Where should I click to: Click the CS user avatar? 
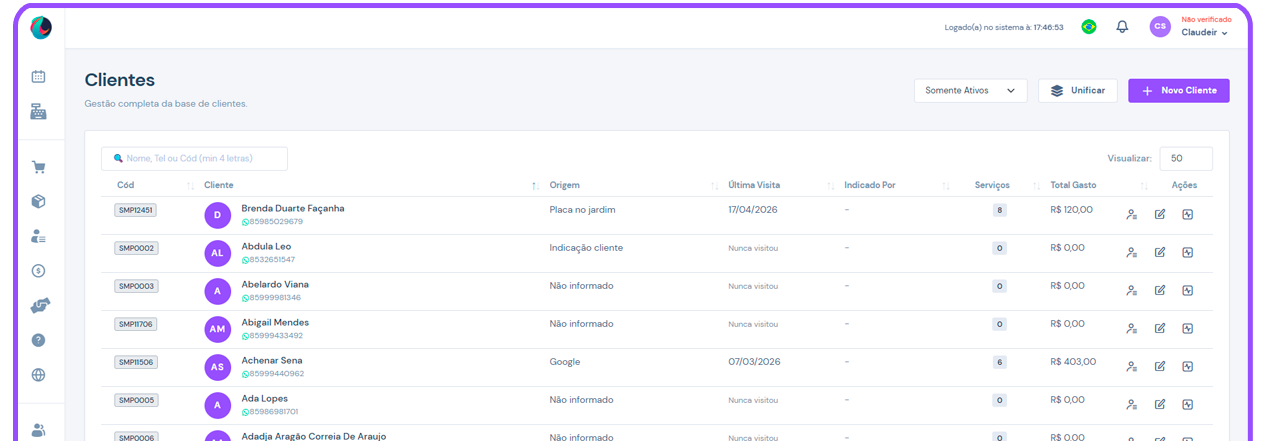coord(1160,27)
